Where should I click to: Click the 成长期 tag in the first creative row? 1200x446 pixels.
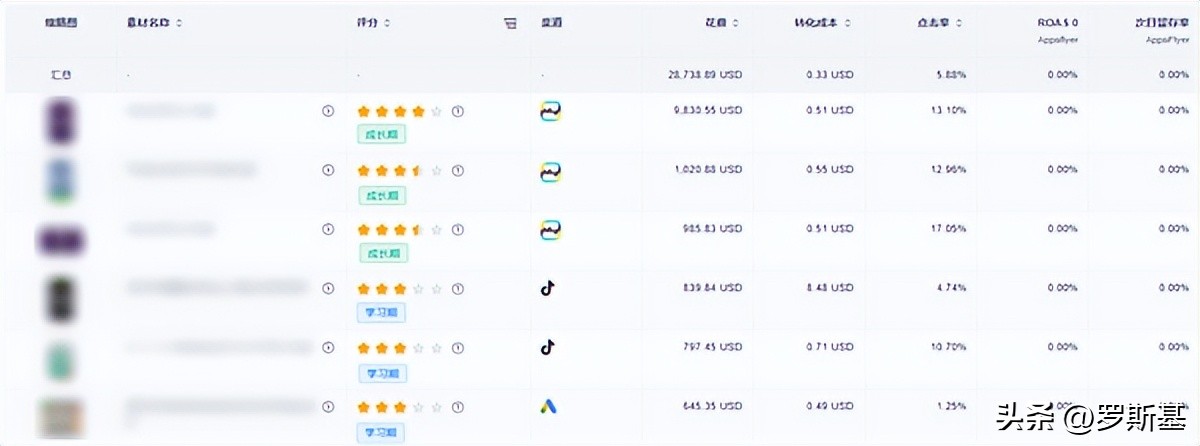click(382, 135)
